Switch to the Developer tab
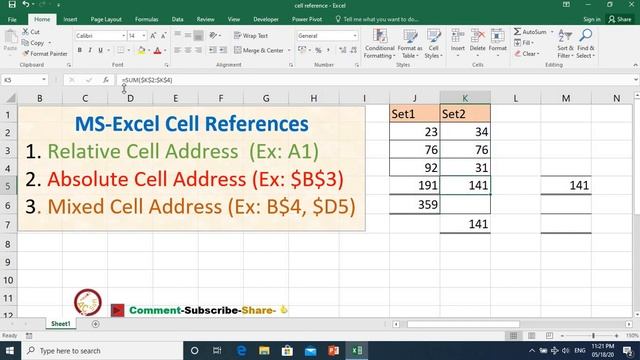Image resolution: width=640 pixels, height=360 pixels. [266, 19]
